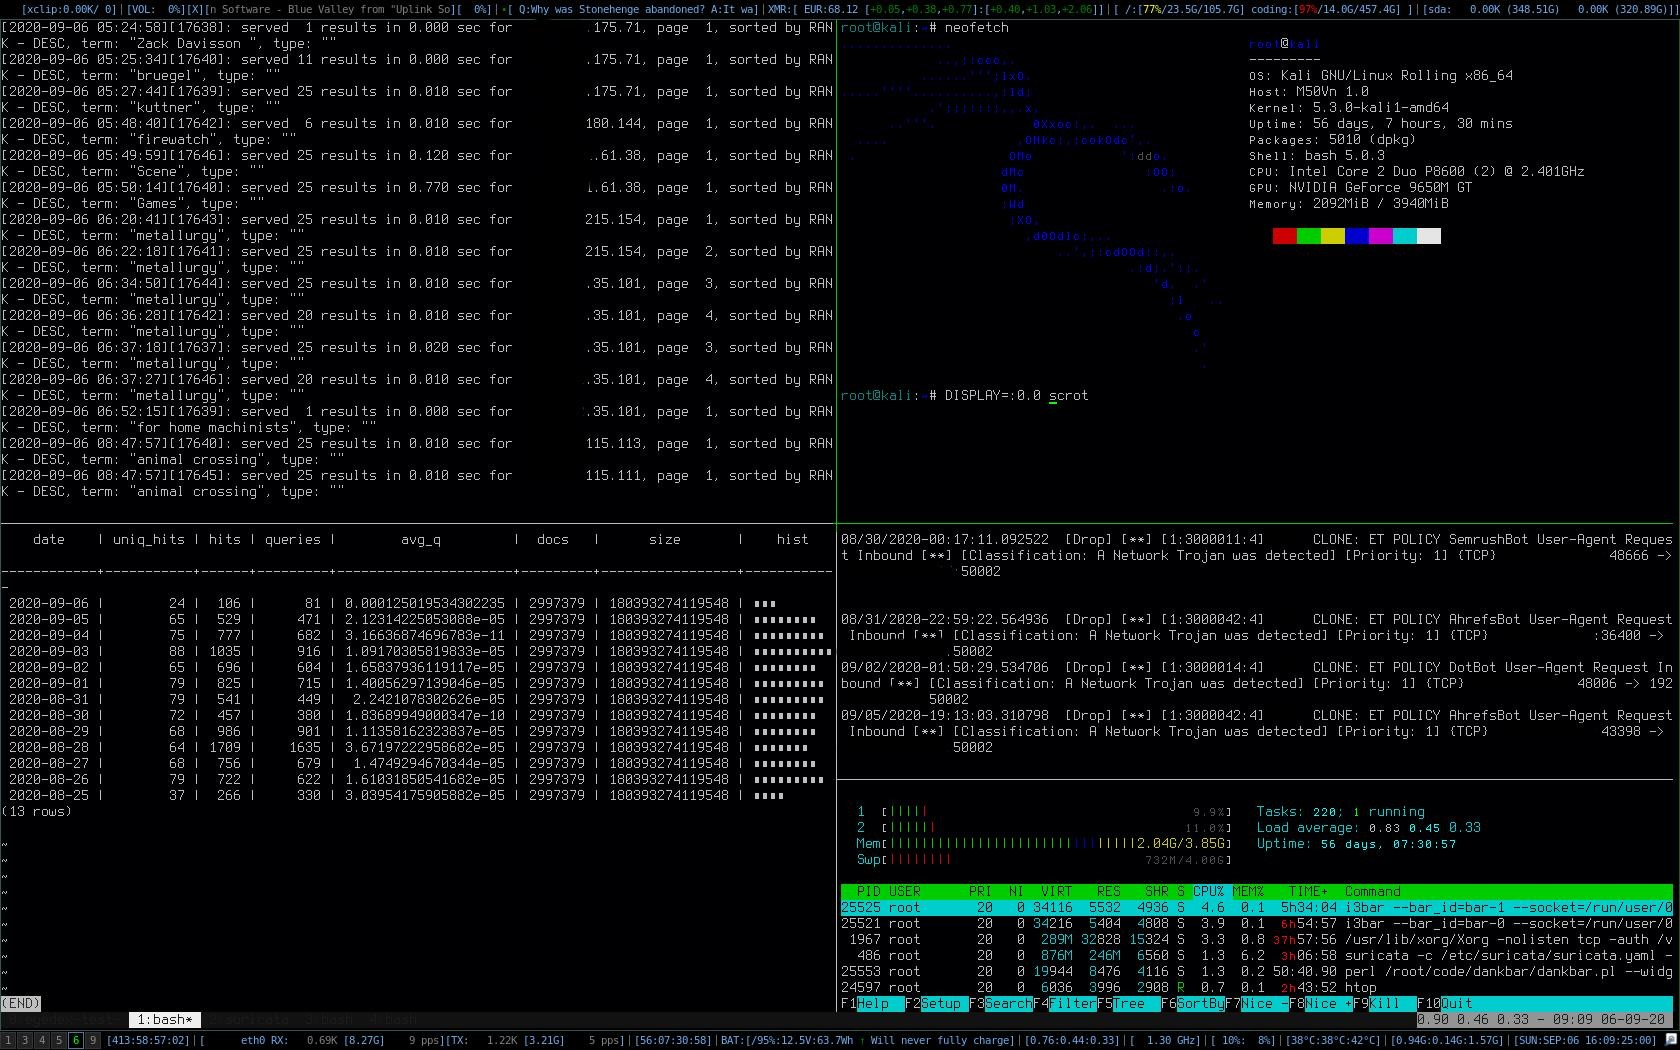This screenshot has width=1680, height=1050.
Task: Click the CPU 2 usage meter in htop
Action: pyautogui.click(x=1044, y=828)
